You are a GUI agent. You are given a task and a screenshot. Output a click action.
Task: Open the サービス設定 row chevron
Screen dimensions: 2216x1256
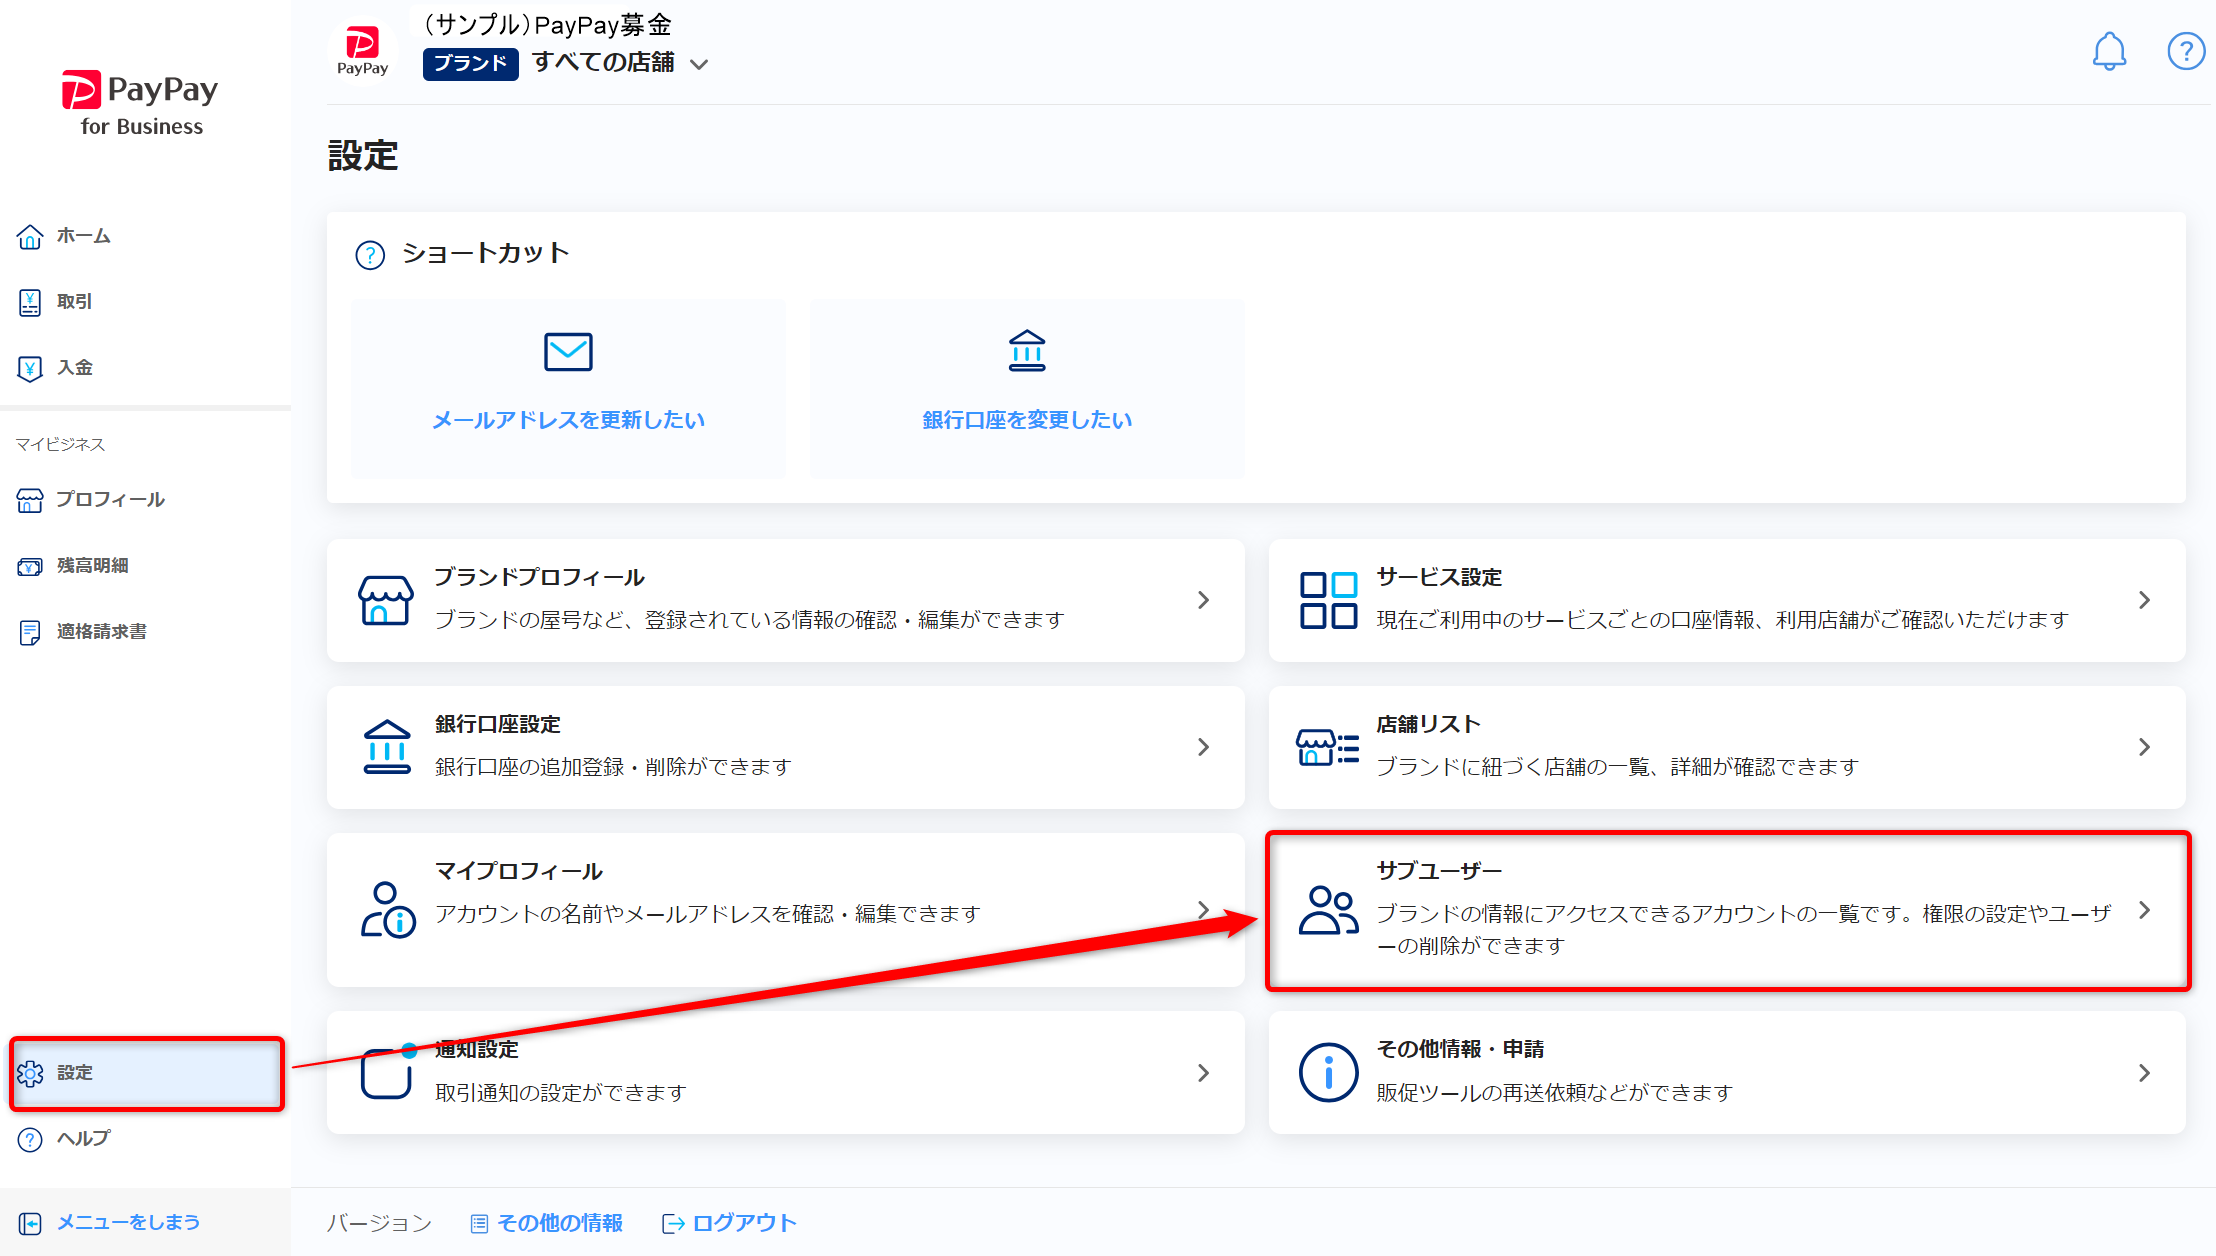(x=2144, y=600)
